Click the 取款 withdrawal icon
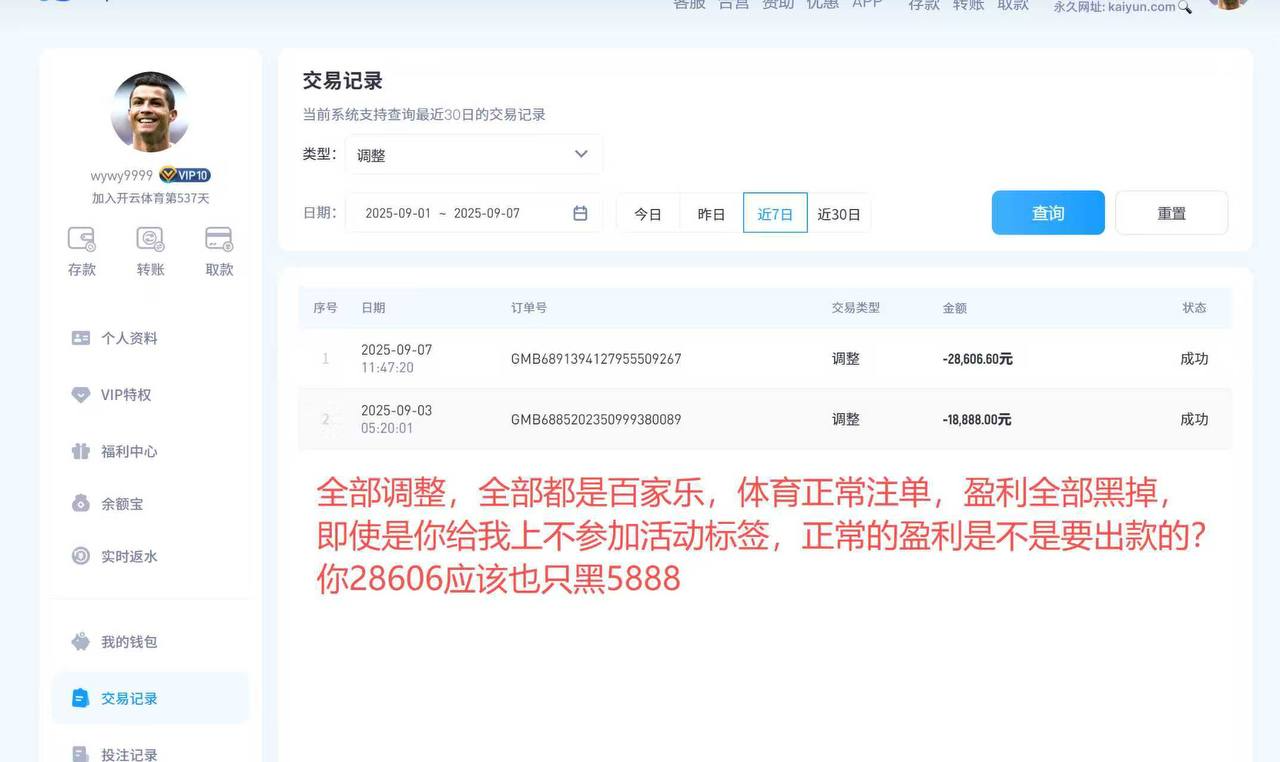The height and width of the screenshot is (762, 1280). pyautogui.click(x=218, y=251)
